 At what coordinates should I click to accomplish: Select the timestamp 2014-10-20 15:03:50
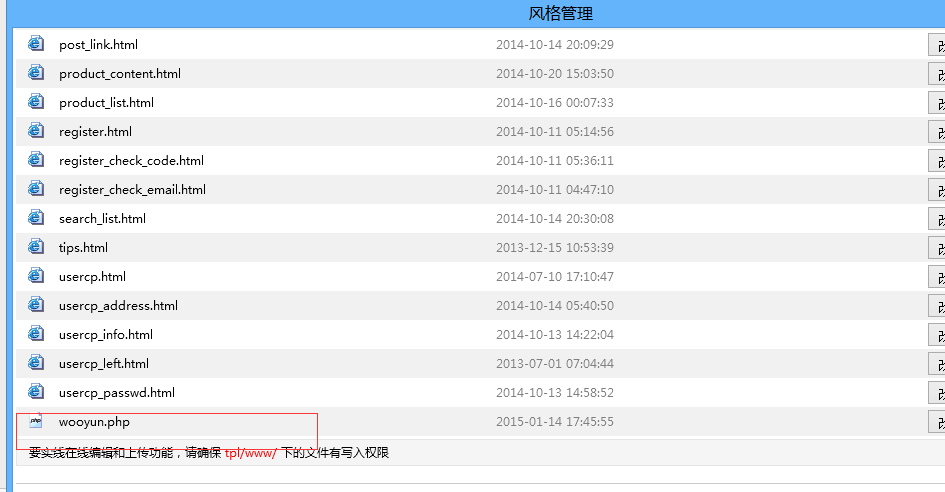coord(555,74)
